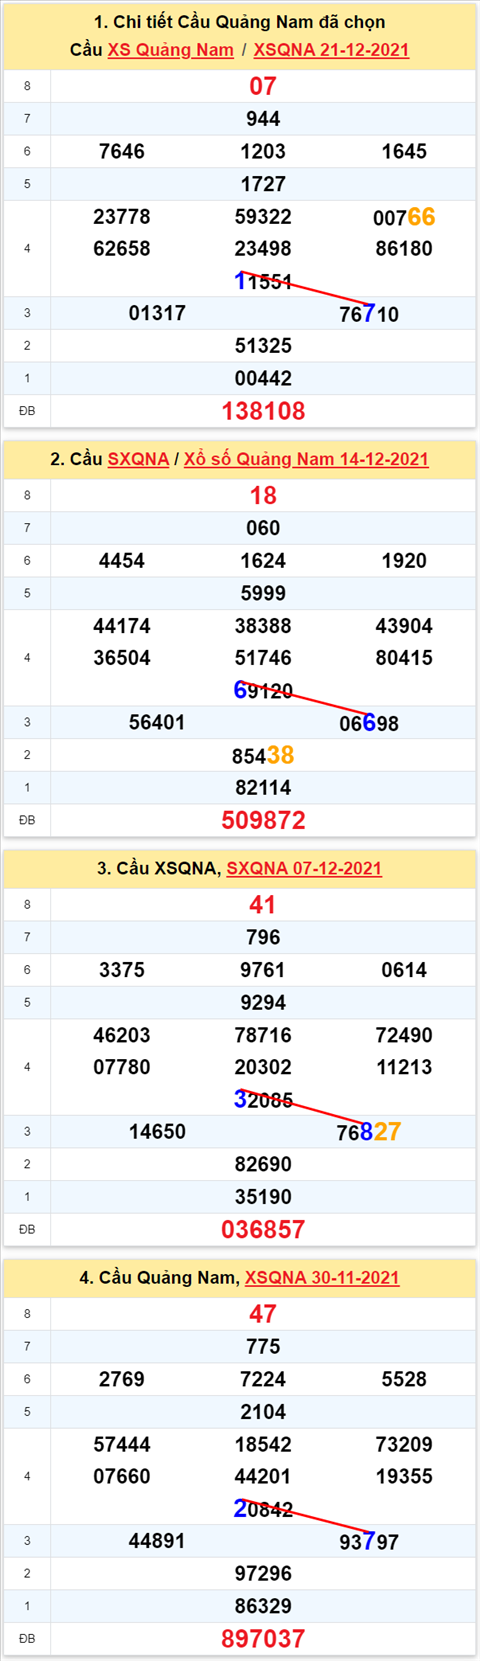Click the number 82114
This screenshot has height=1661, width=480.
[263, 788]
